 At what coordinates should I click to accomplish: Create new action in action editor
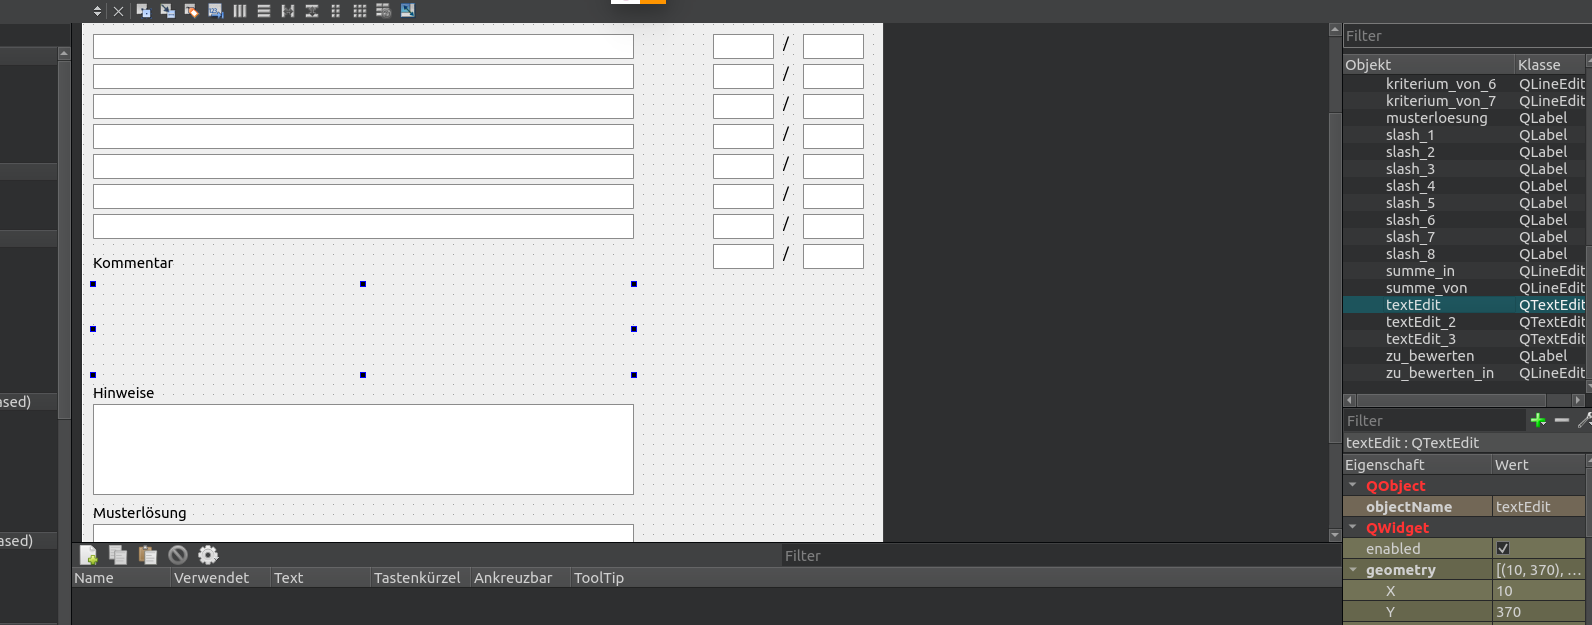coord(88,555)
